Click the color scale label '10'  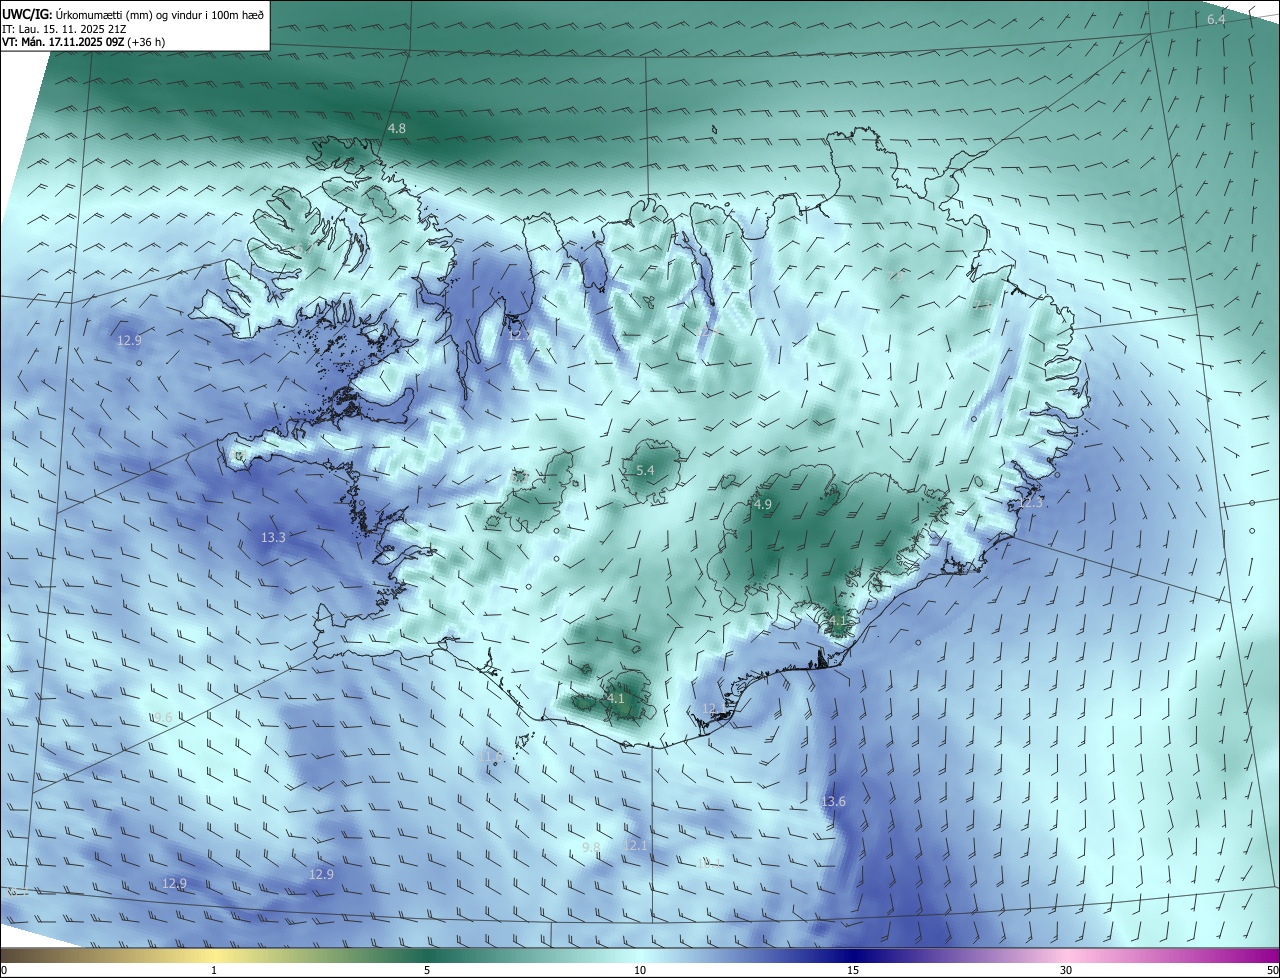point(640,971)
